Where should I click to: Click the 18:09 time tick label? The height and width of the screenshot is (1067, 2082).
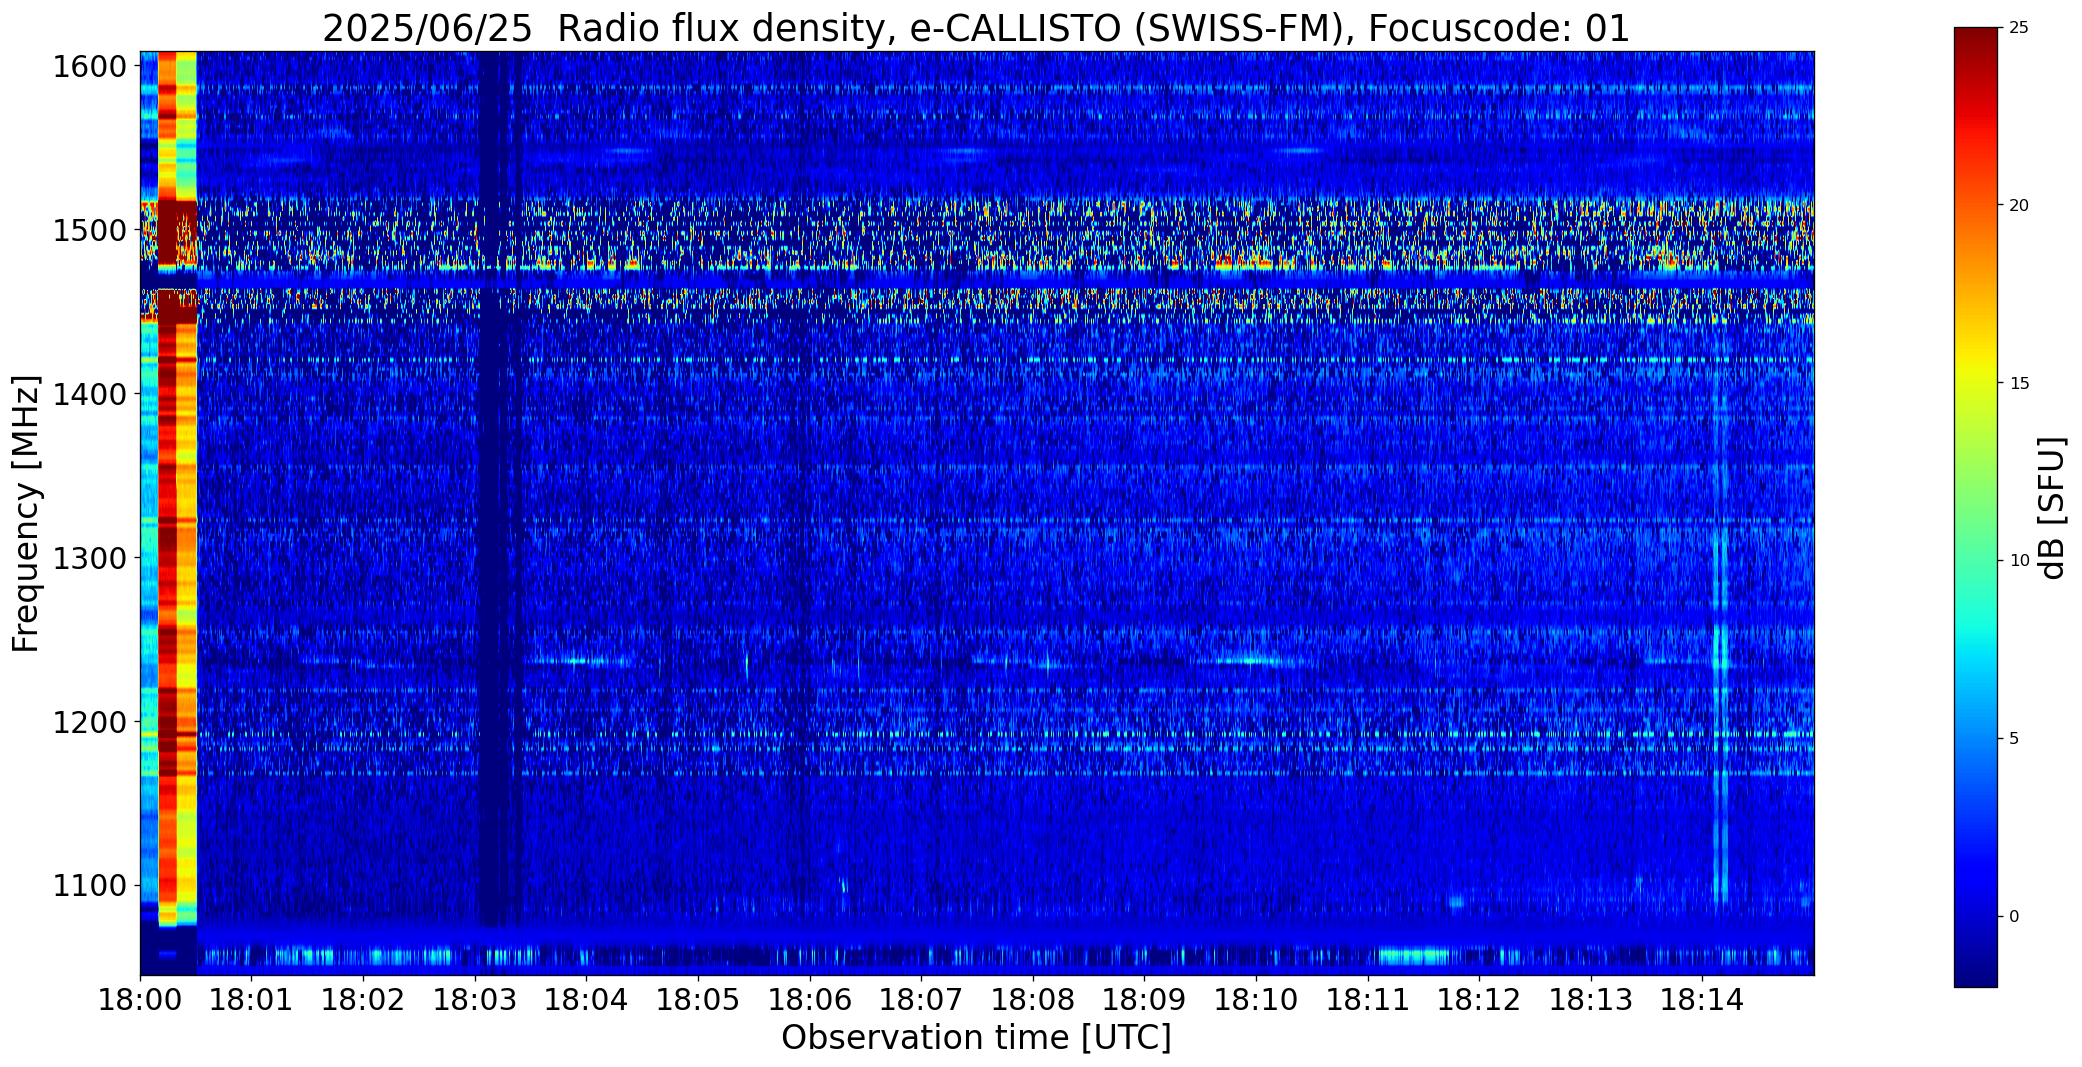[x=1144, y=1000]
